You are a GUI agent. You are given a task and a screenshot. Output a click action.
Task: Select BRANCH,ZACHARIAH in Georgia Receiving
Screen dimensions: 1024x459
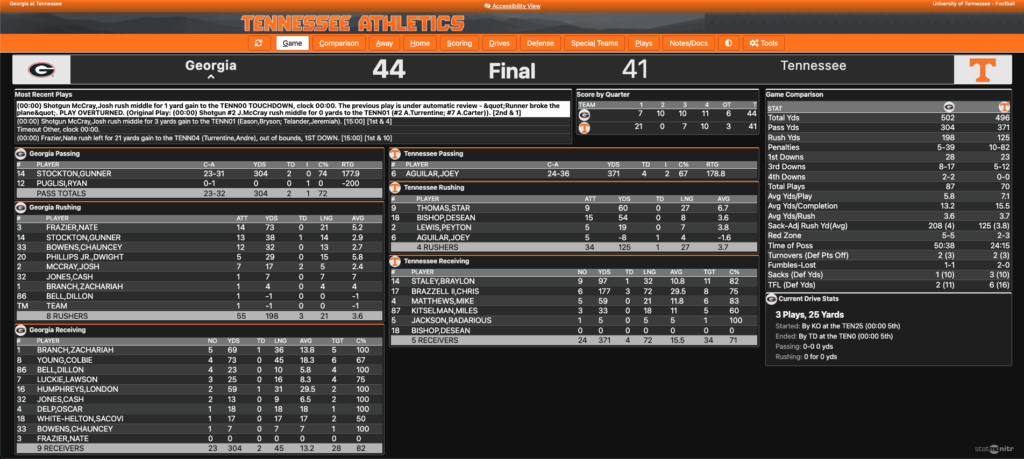coord(199,350)
